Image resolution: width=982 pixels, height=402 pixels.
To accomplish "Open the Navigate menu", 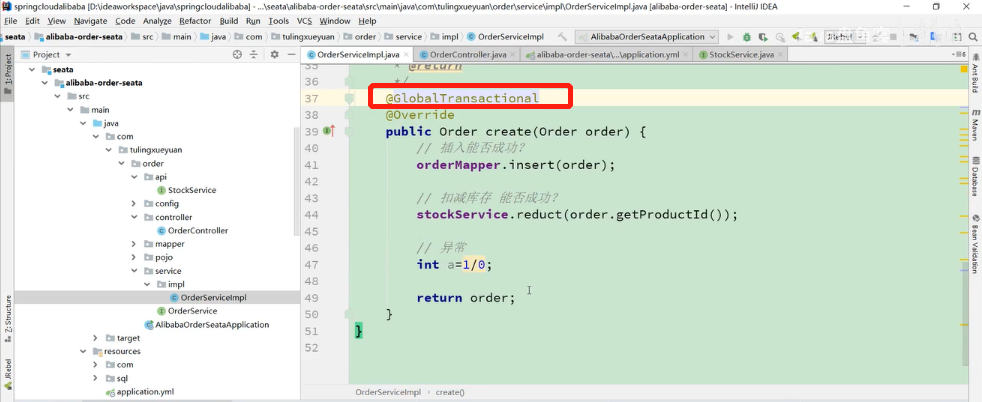I will 91,21.
